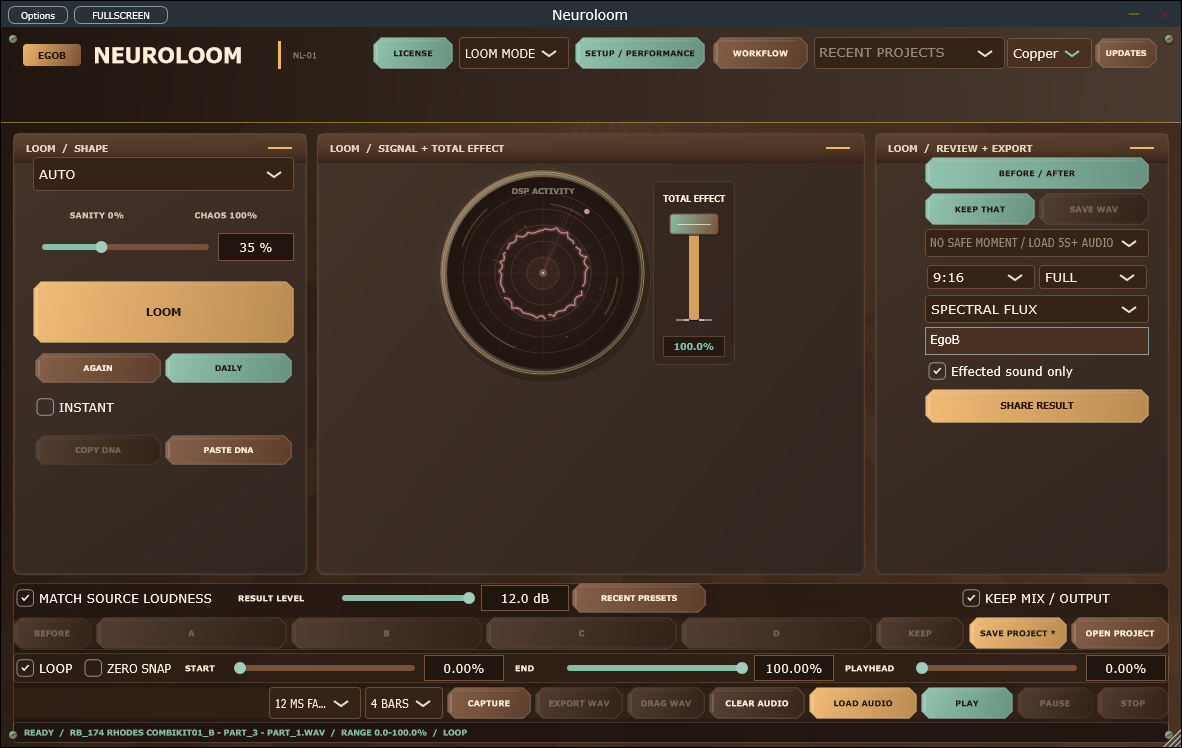
Task: Click the Playhead slider handle
Action: [922, 668]
